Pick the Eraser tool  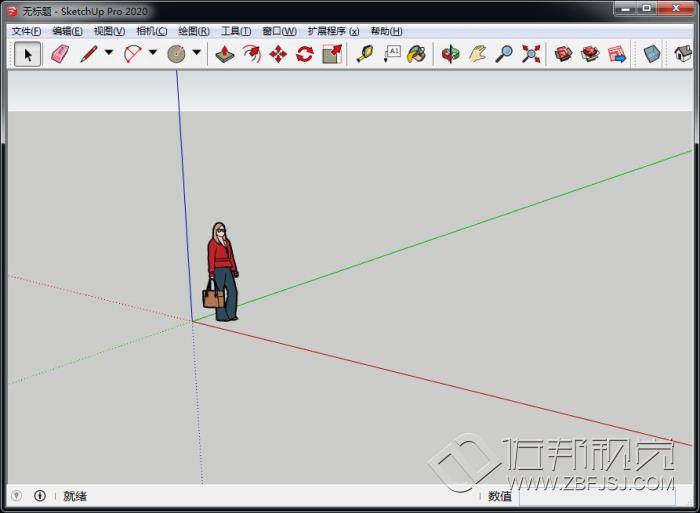point(60,54)
